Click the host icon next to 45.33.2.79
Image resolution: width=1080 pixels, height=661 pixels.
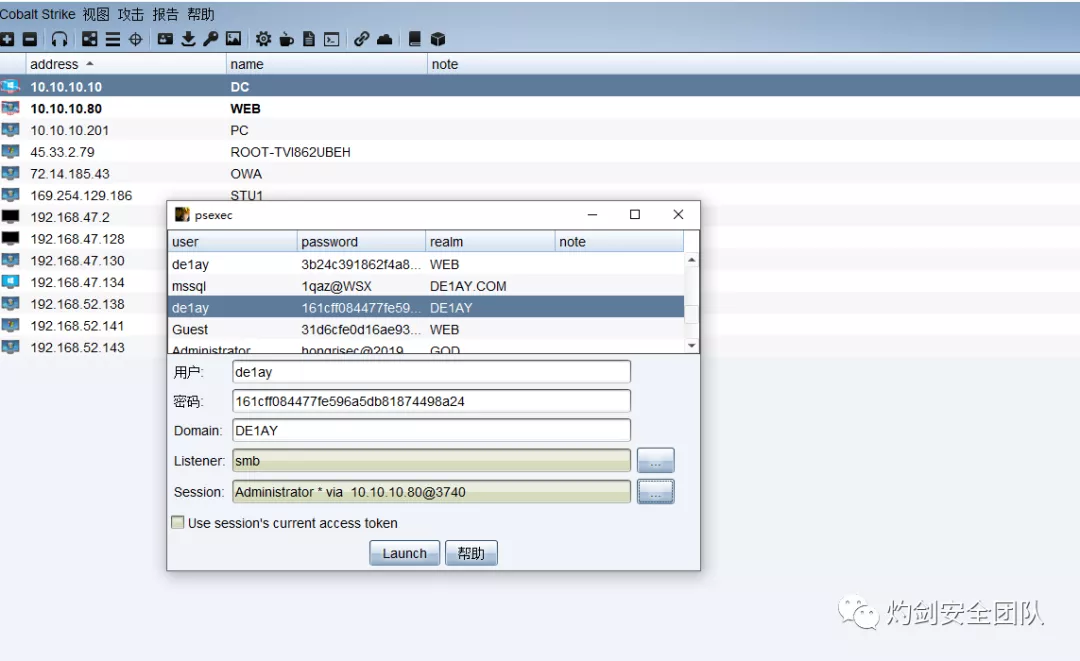click(10, 151)
